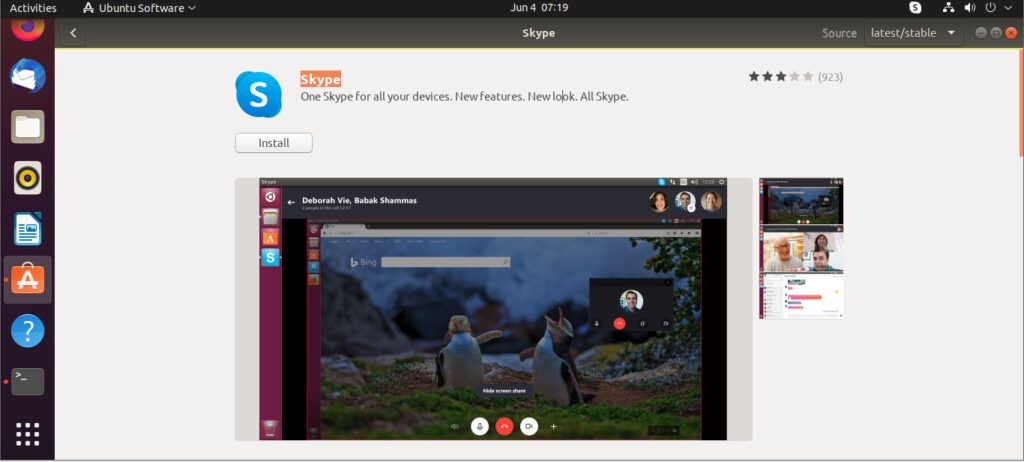1024x462 pixels.
Task: Open Files from the dock
Action: (x=27, y=127)
